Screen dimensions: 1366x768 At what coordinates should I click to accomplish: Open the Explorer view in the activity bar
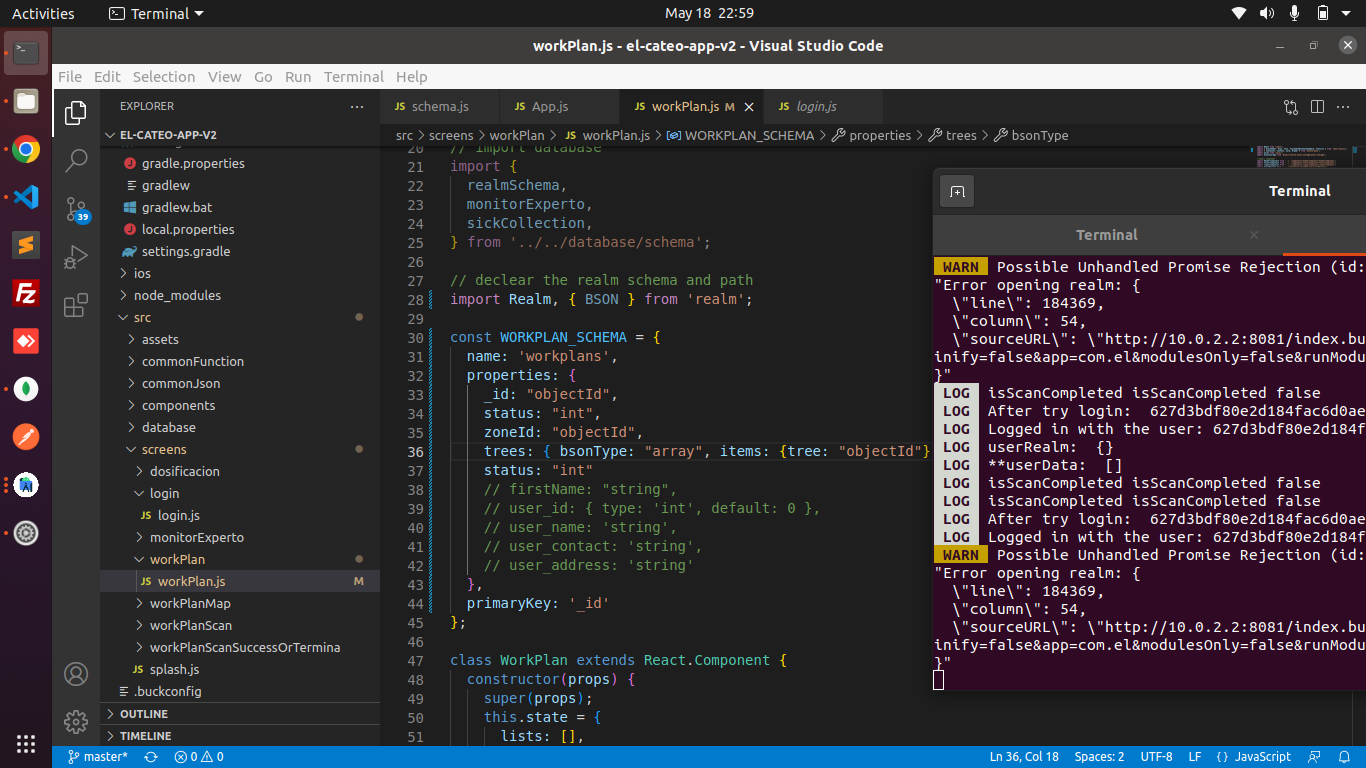click(x=76, y=113)
